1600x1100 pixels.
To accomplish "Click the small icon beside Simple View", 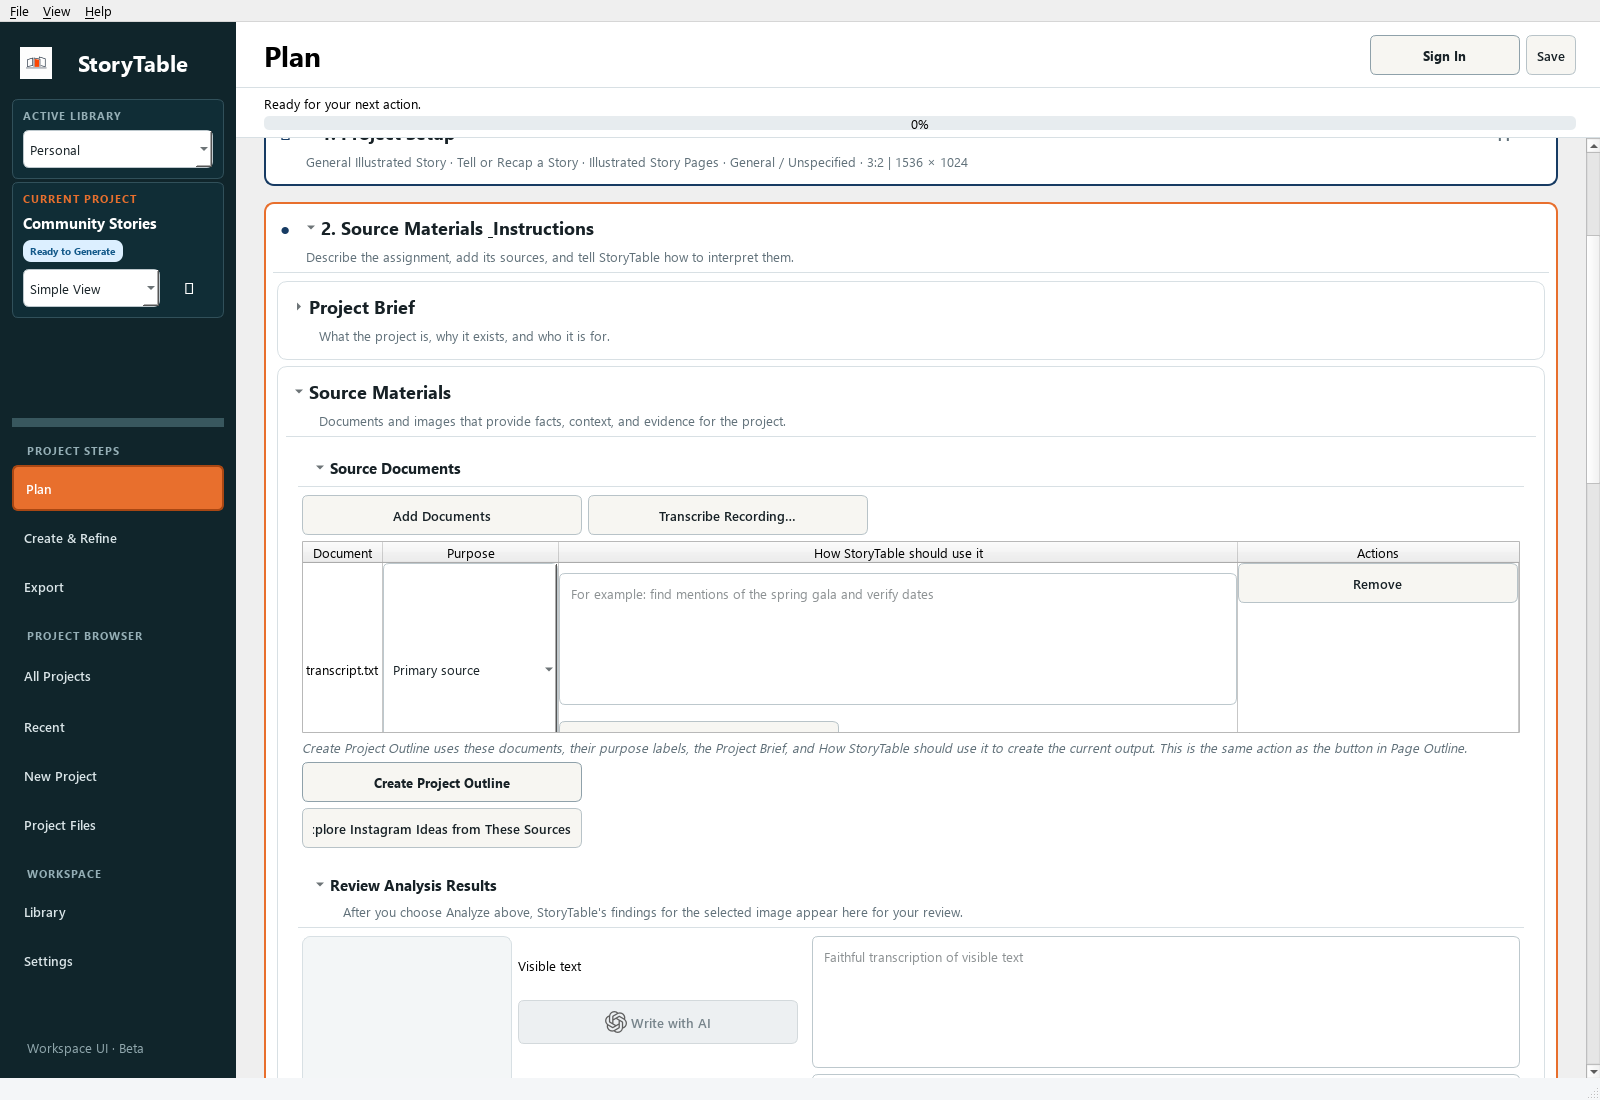I will [189, 289].
